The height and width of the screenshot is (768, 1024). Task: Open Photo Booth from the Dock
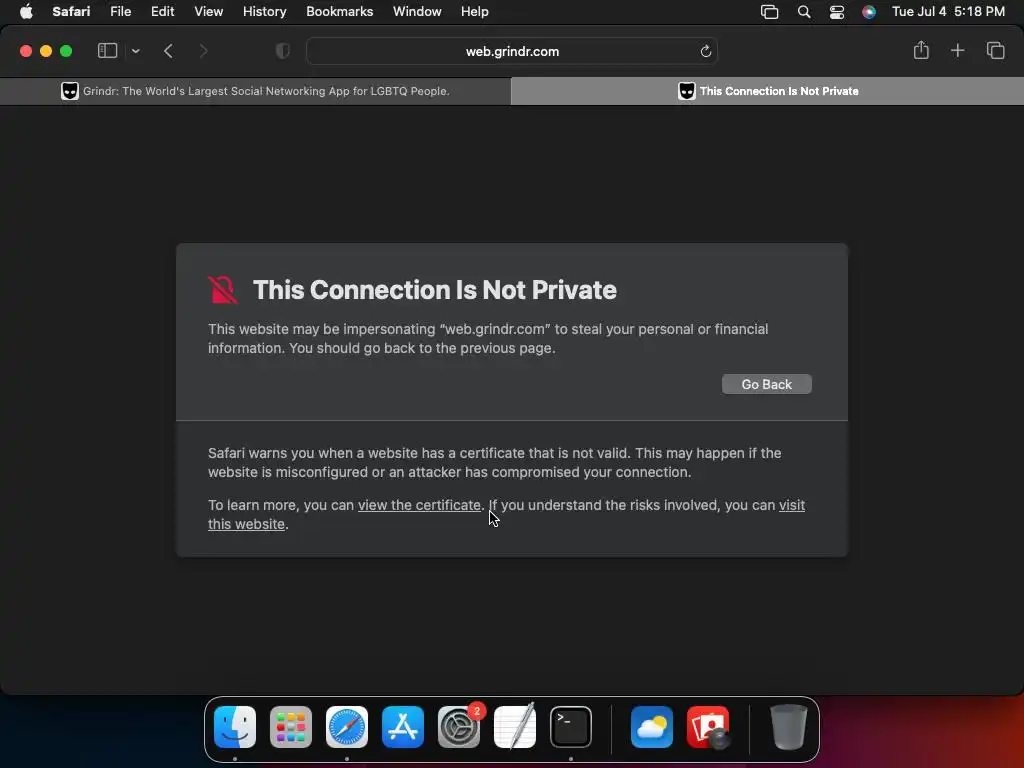tap(708, 727)
